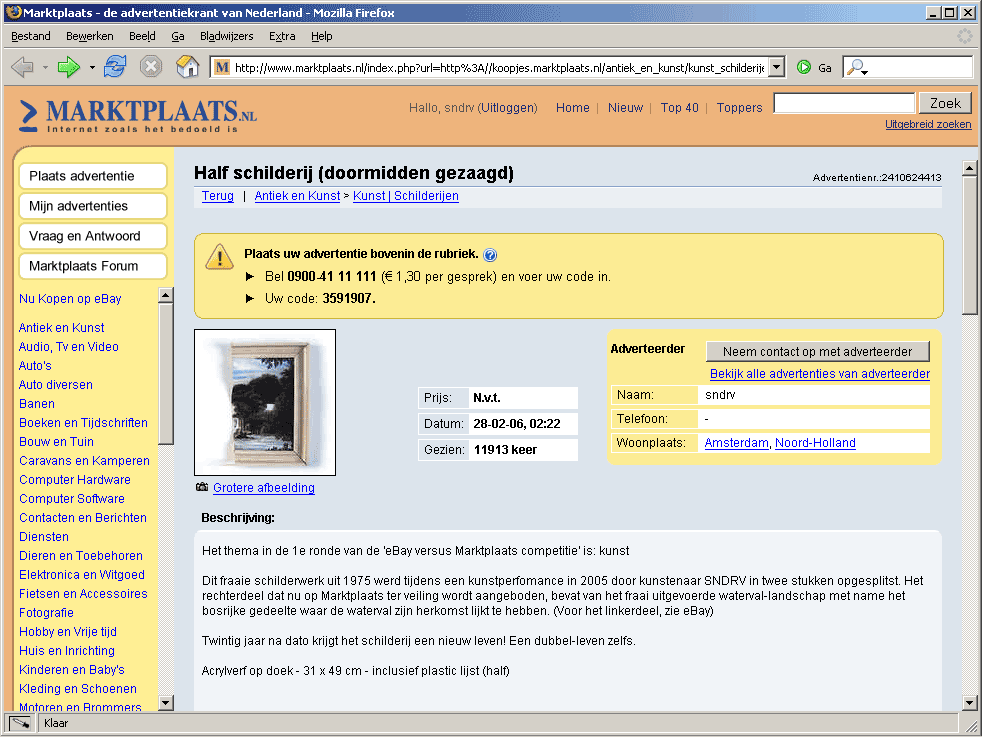Viewport: 982px width, 737px height.
Task: Click the Uitgebreid zoeken link
Action: coord(928,124)
